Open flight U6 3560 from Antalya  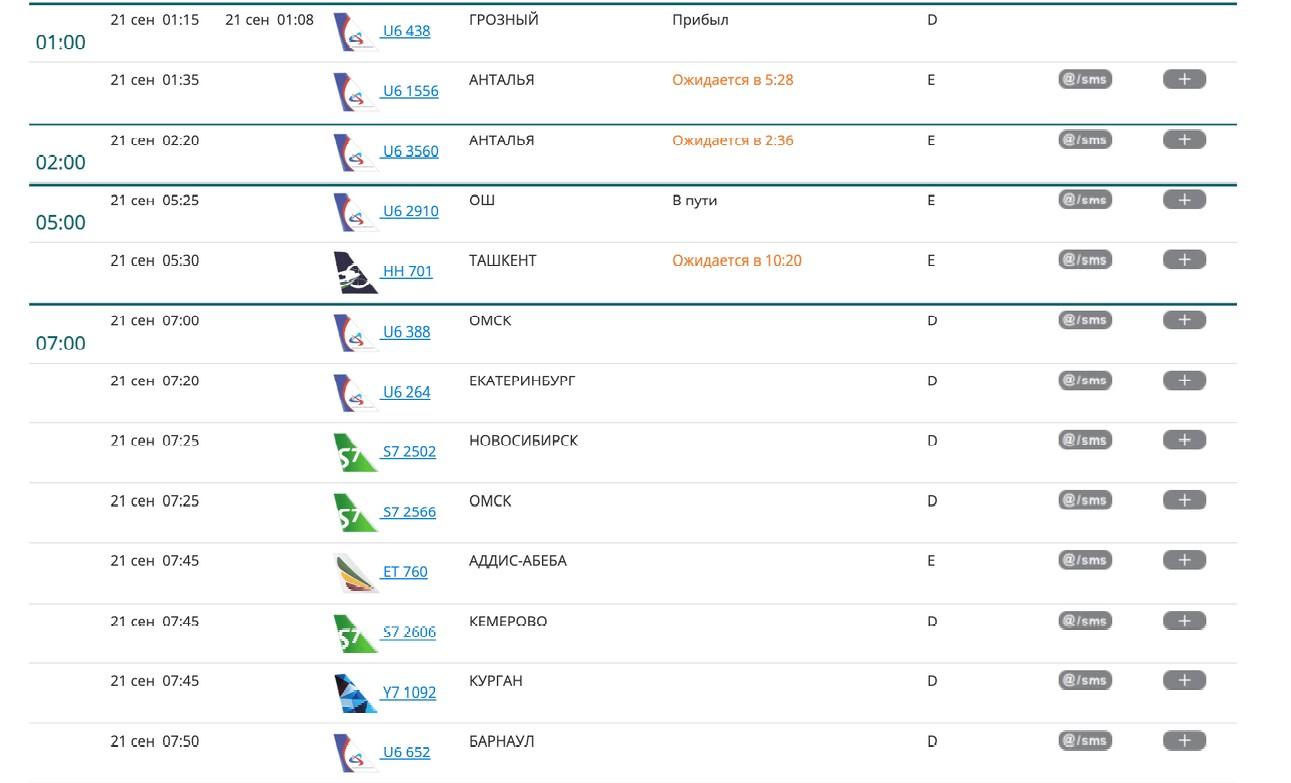point(410,151)
